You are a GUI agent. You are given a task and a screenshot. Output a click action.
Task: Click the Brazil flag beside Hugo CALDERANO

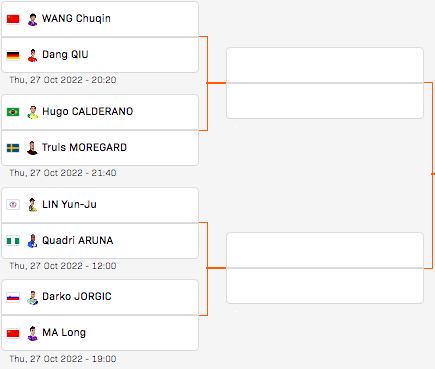click(x=13, y=112)
